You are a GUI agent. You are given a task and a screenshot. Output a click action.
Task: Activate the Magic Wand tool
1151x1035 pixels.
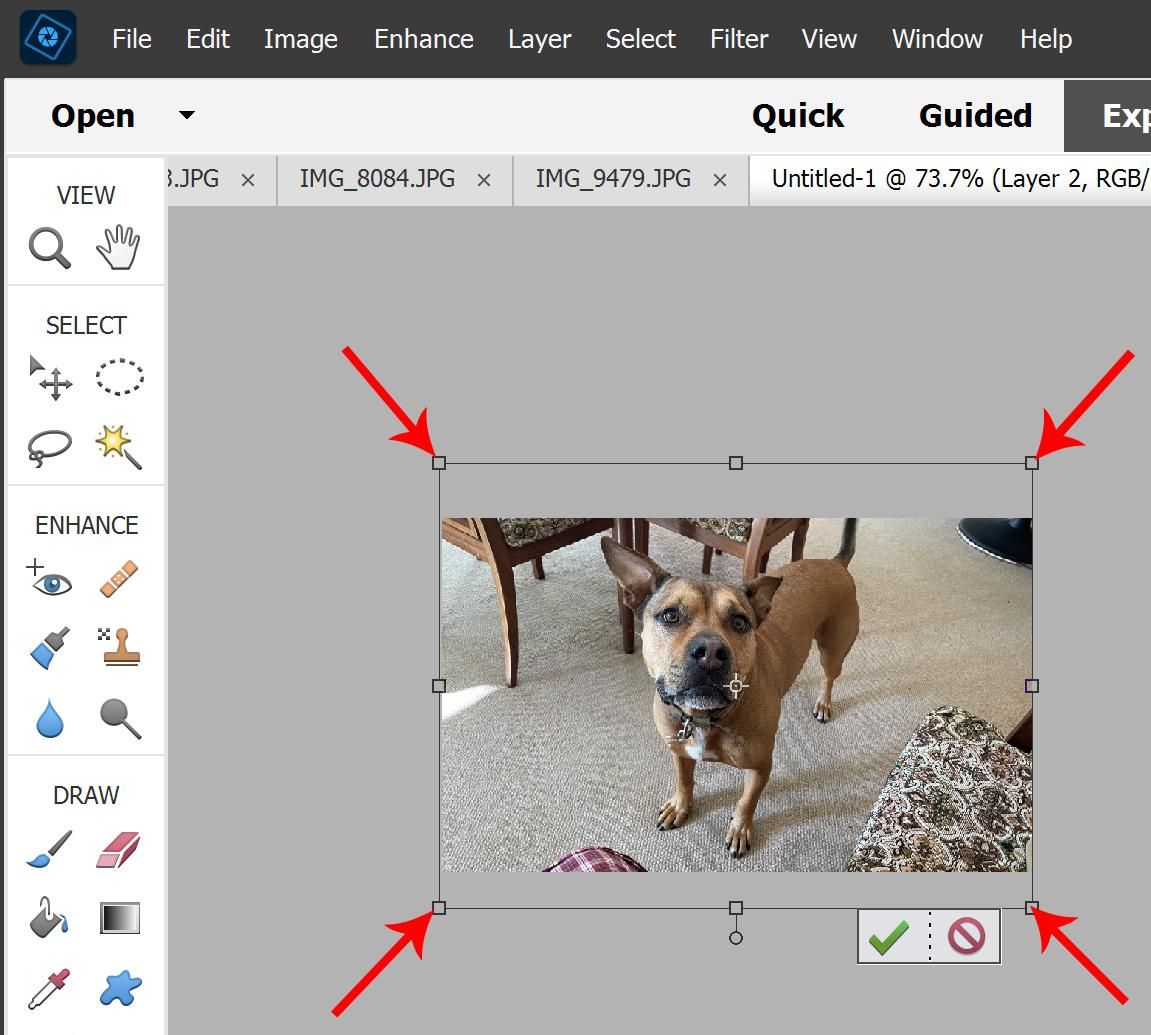[x=118, y=447]
